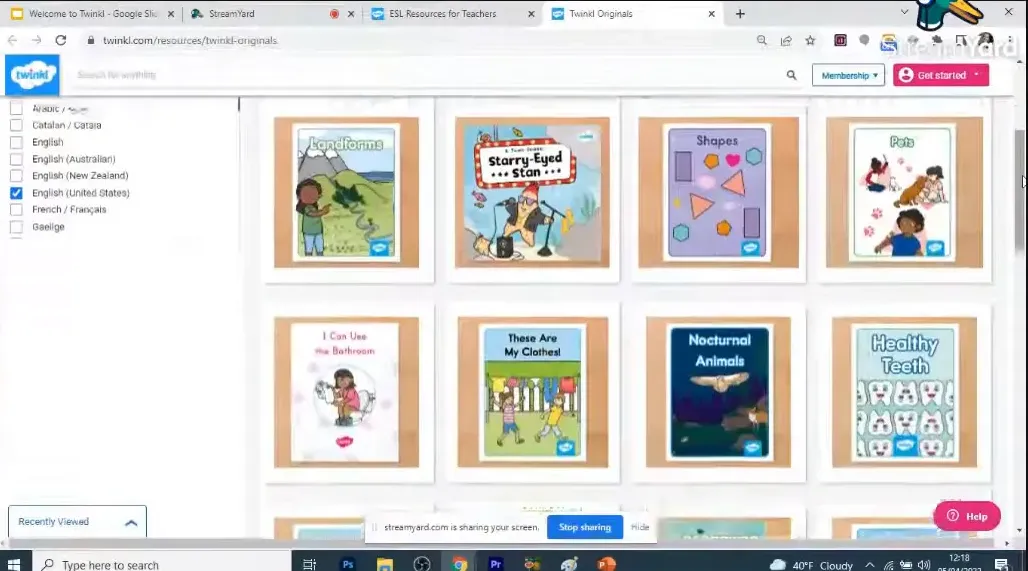Viewport: 1028px width, 571px height.
Task: Open the Membership dropdown
Action: pos(848,75)
